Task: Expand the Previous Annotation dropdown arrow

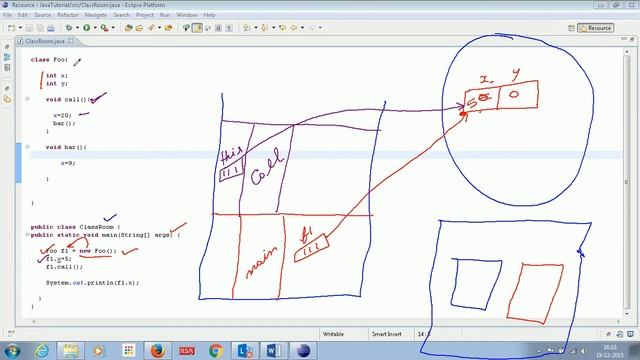Action: tap(273, 28)
